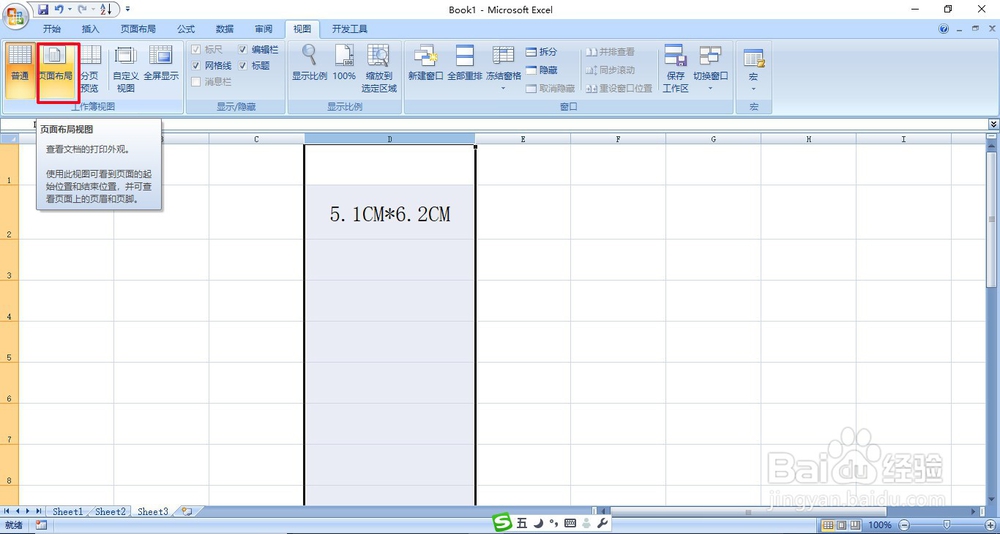Click the horizontal scrollbar thumb
Viewport: 1000px width, 534px height.
tap(748, 511)
